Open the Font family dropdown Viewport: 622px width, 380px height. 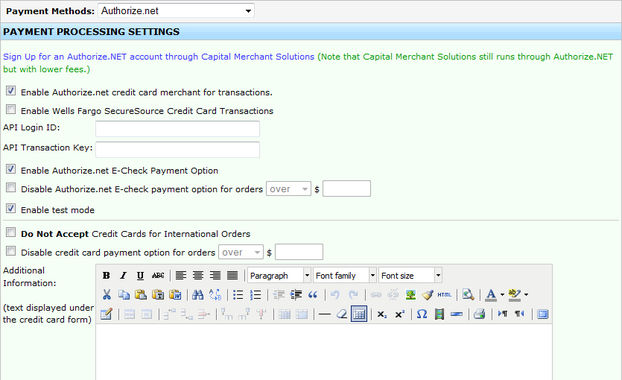pyautogui.click(x=344, y=275)
